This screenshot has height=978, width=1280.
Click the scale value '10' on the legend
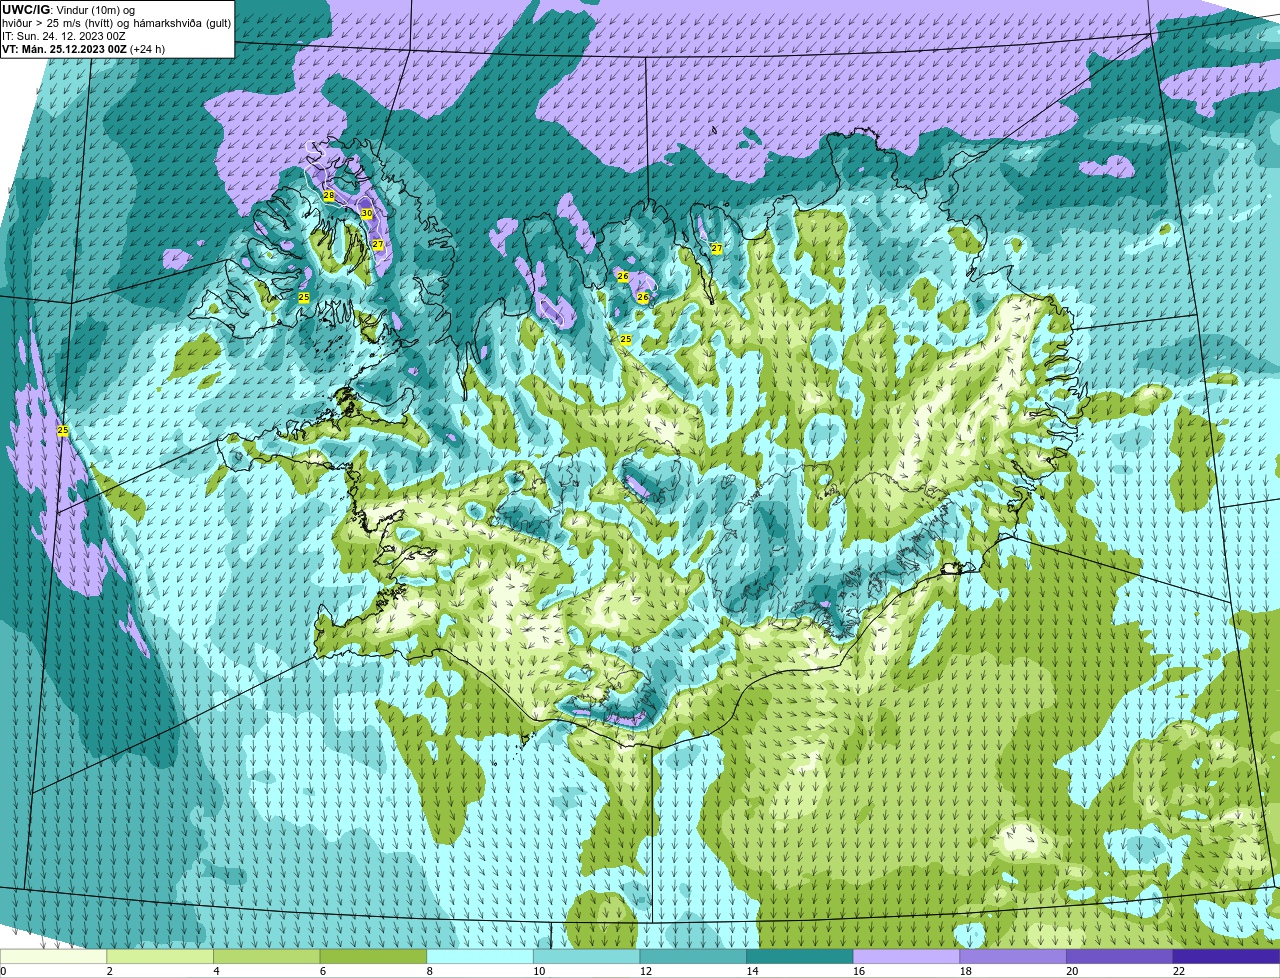(x=539, y=971)
